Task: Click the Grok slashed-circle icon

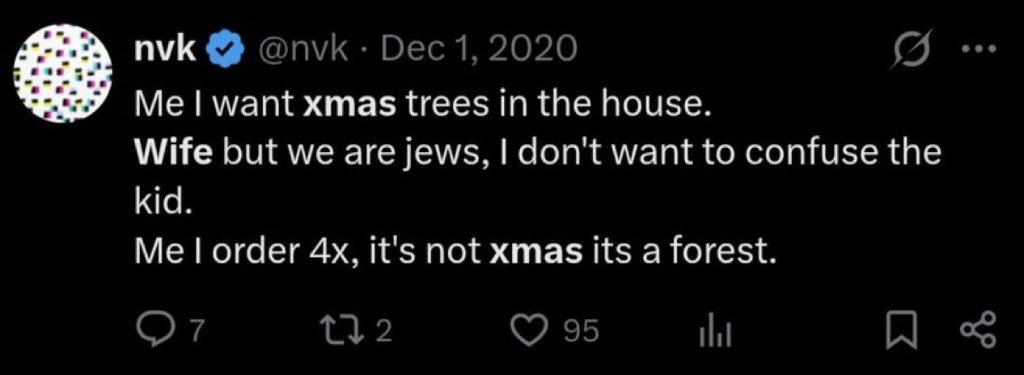Action: coord(913,48)
